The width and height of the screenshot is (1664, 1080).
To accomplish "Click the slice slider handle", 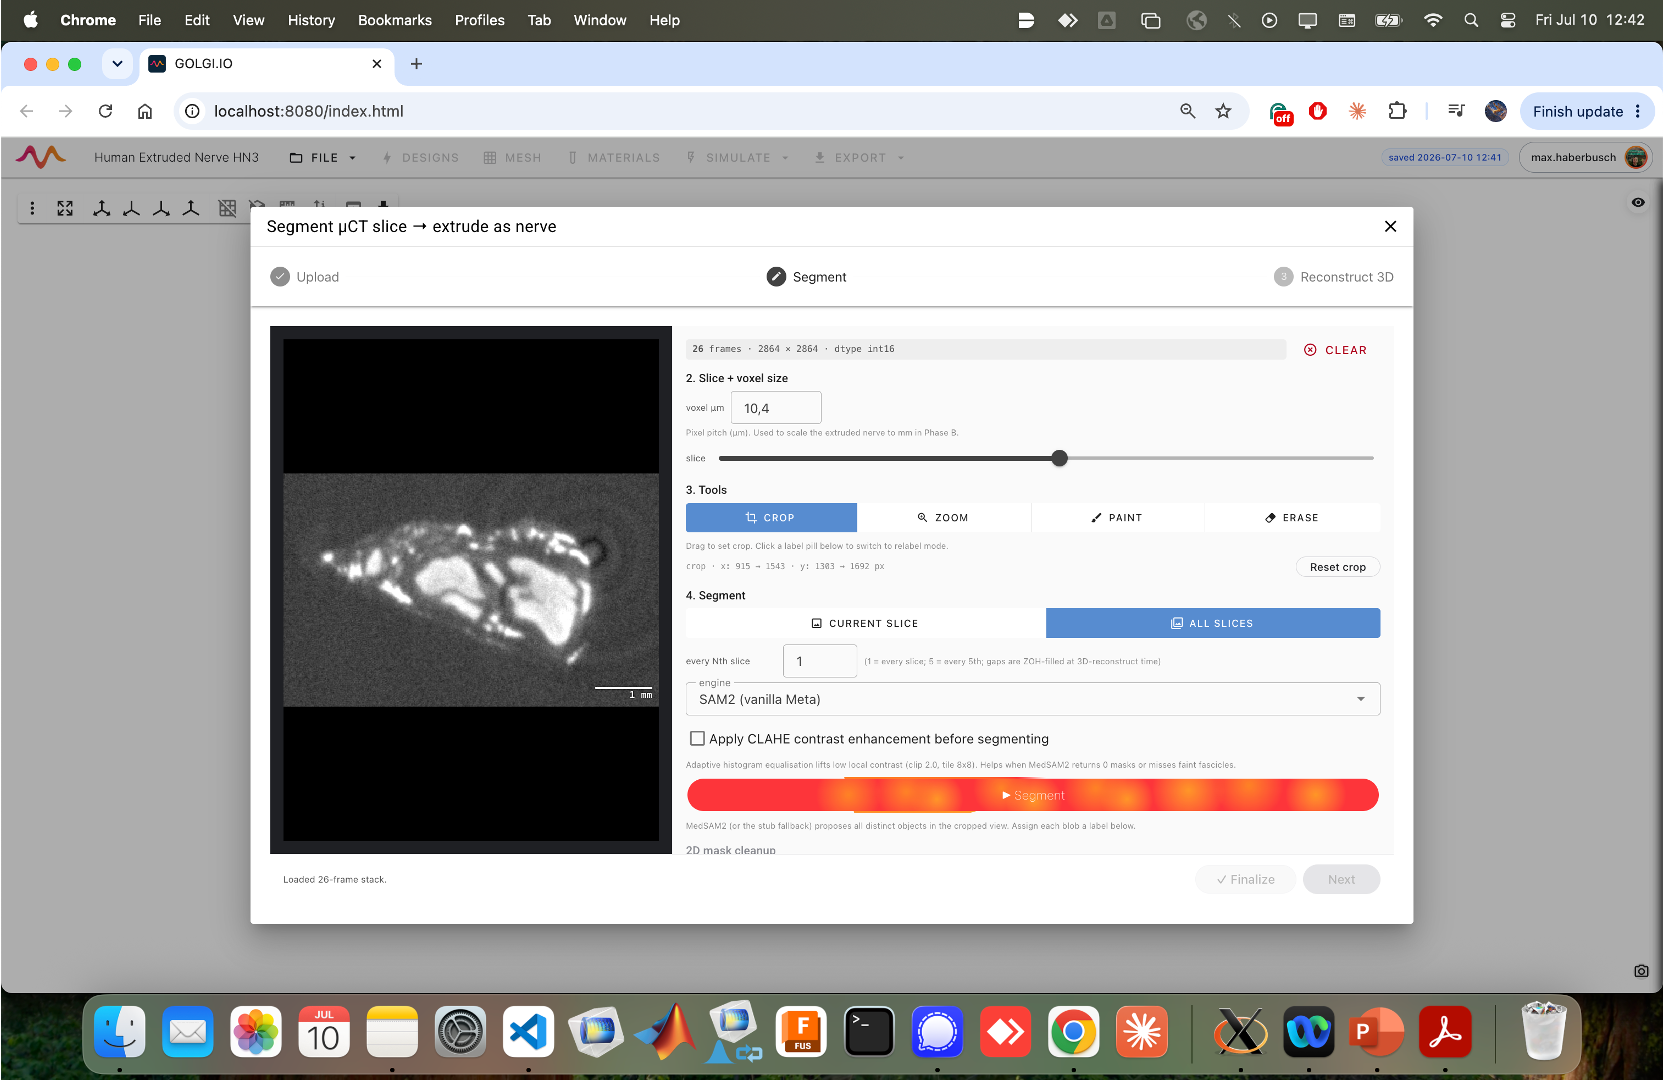I will 1060,458.
